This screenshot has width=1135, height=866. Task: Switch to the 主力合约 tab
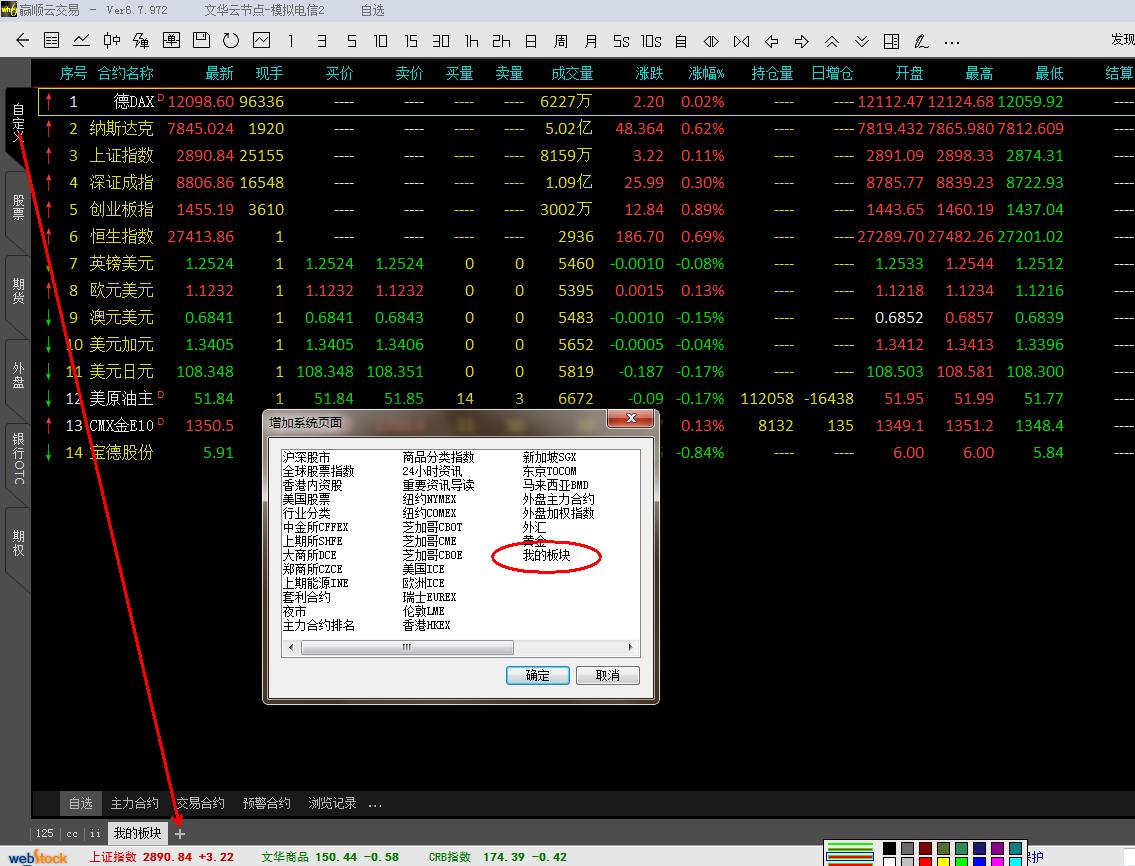[x=134, y=803]
